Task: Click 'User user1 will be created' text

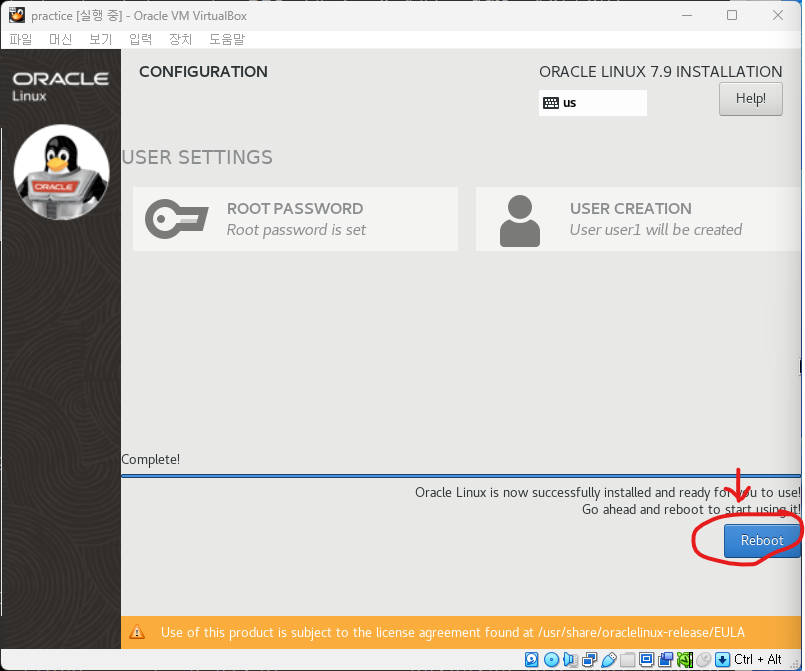Action: [x=656, y=230]
